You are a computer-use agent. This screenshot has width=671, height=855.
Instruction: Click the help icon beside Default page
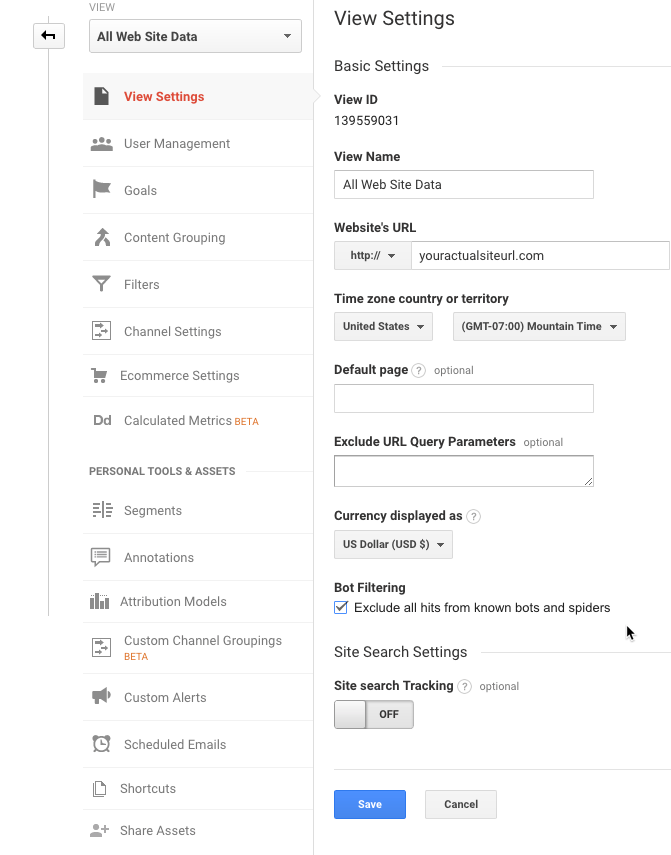(x=419, y=370)
